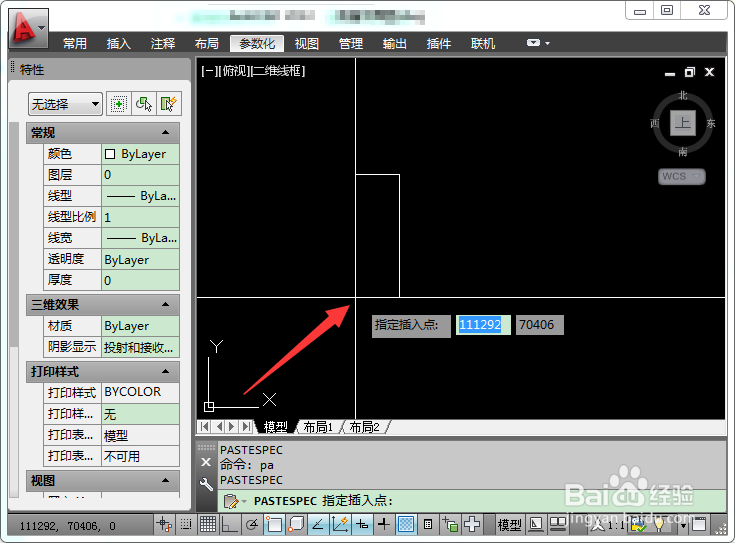Screen dimensions: 735x543
Task: Click the highlighted 111292 X coordinate field
Action: pos(483,324)
